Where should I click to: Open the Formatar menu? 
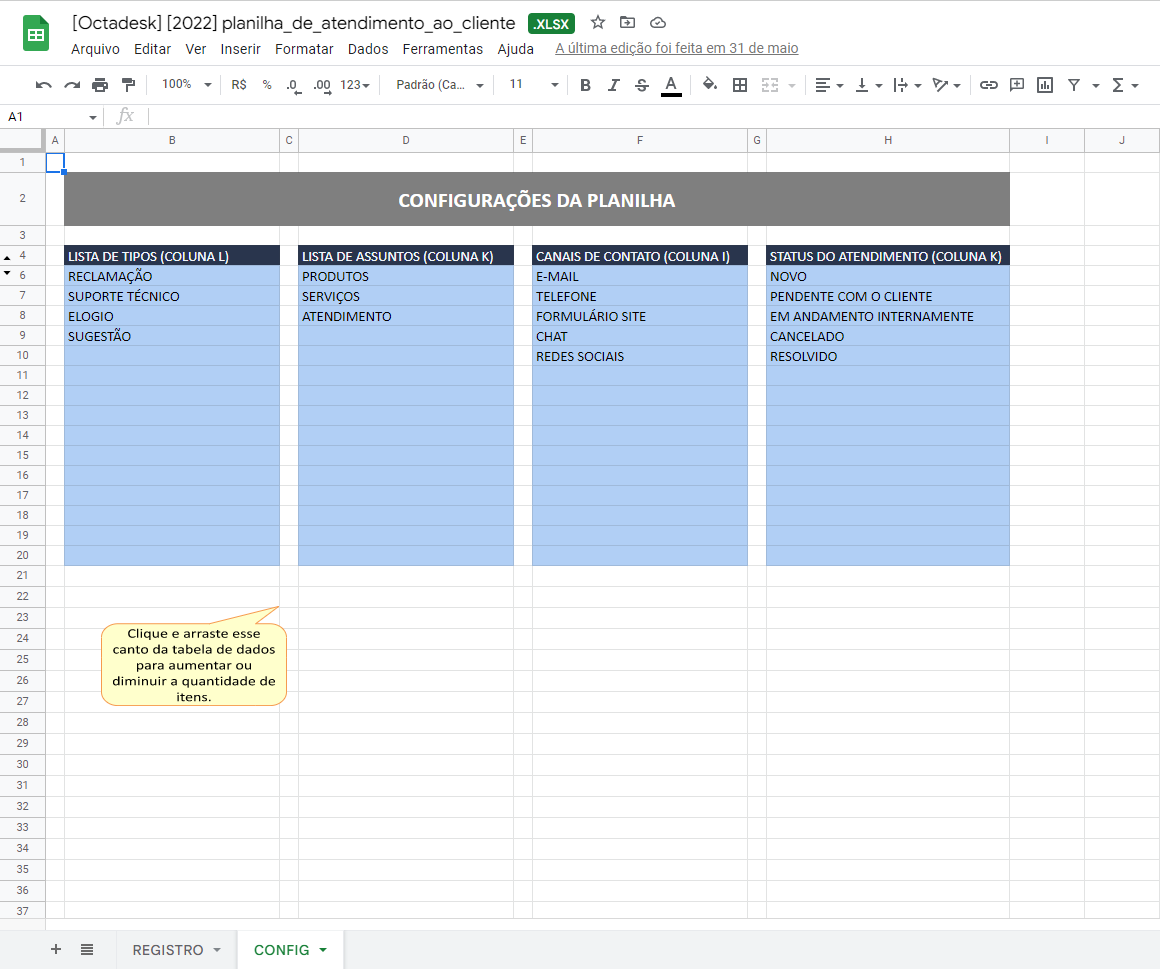pos(304,48)
